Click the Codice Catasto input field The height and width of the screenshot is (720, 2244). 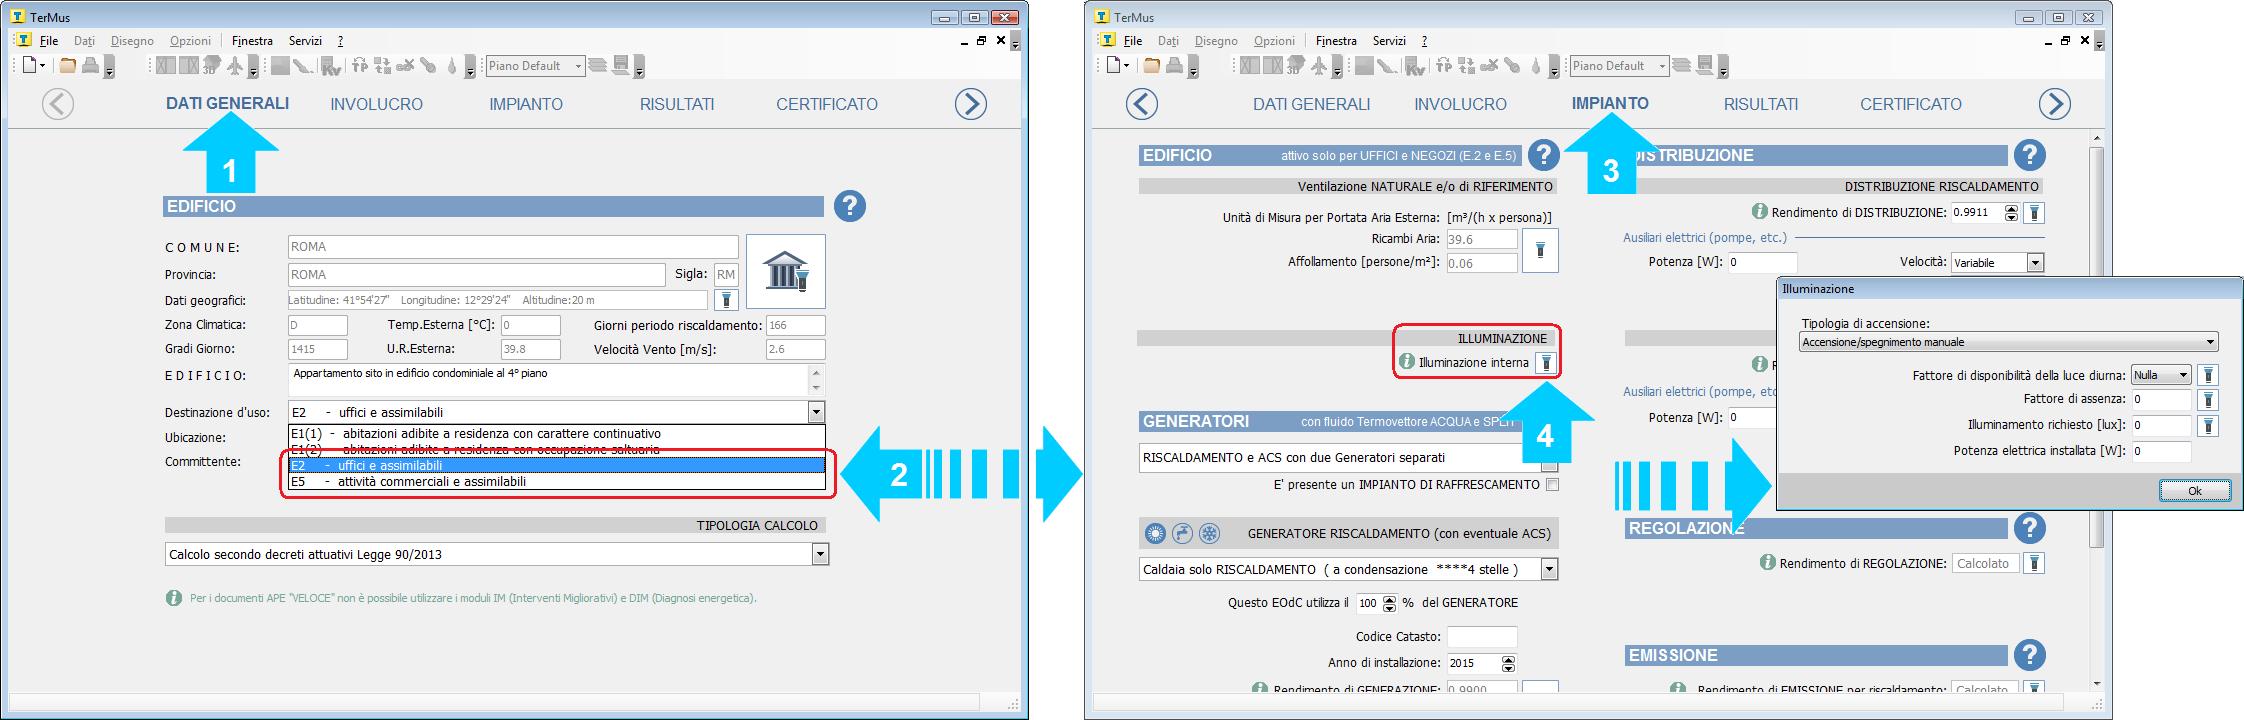[1481, 637]
